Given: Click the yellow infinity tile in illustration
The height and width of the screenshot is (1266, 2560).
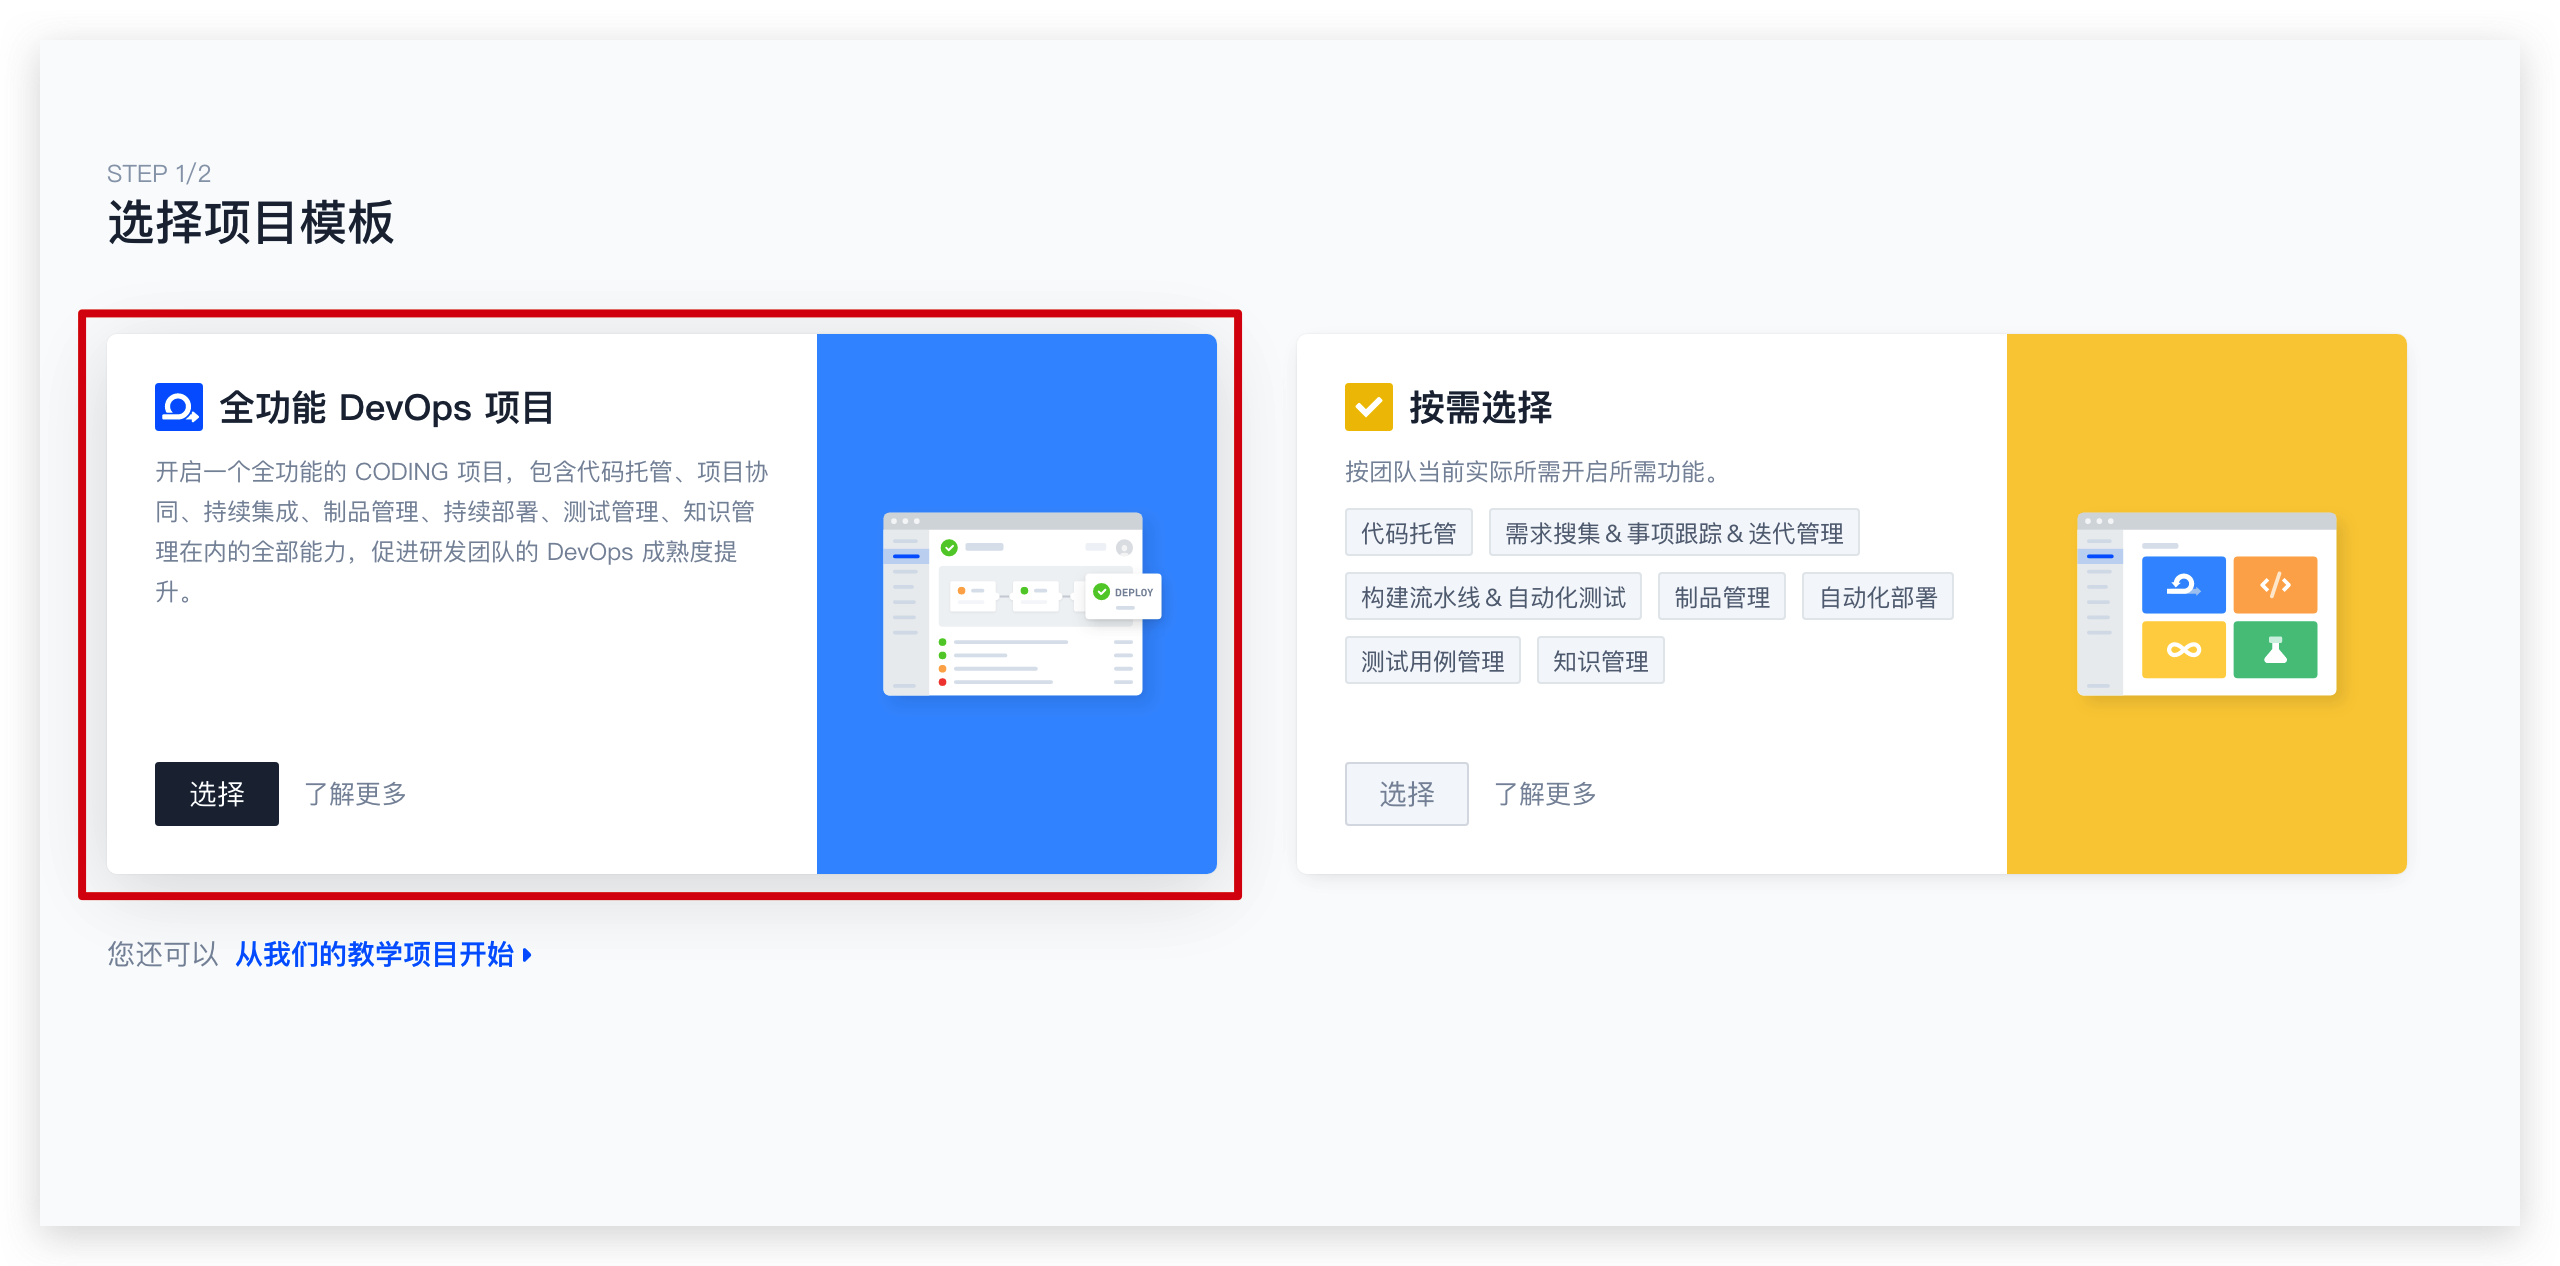Looking at the screenshot, I should point(2183,650).
